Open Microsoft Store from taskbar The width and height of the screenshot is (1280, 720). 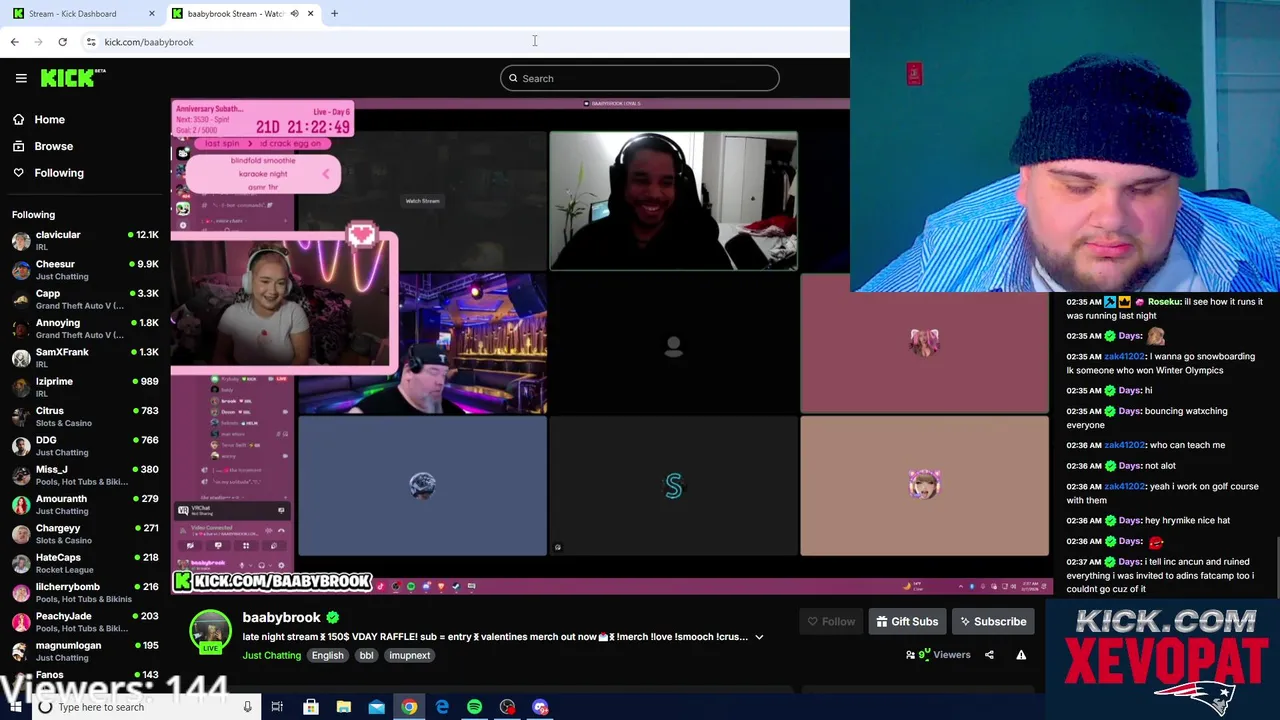click(x=311, y=707)
